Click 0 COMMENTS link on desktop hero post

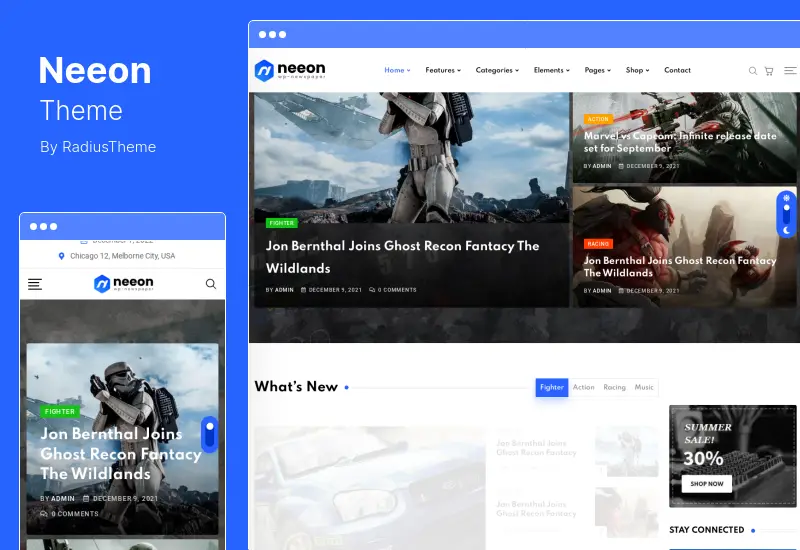(x=393, y=290)
